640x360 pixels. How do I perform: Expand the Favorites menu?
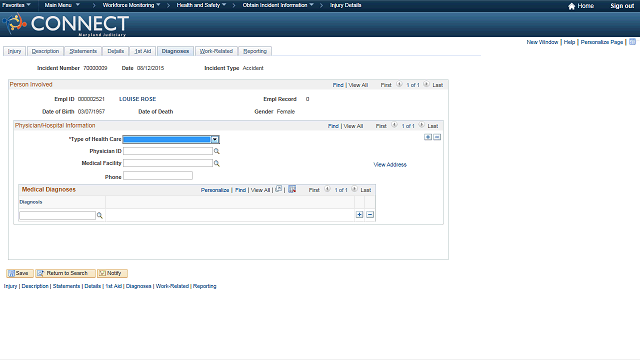[x=16, y=5]
